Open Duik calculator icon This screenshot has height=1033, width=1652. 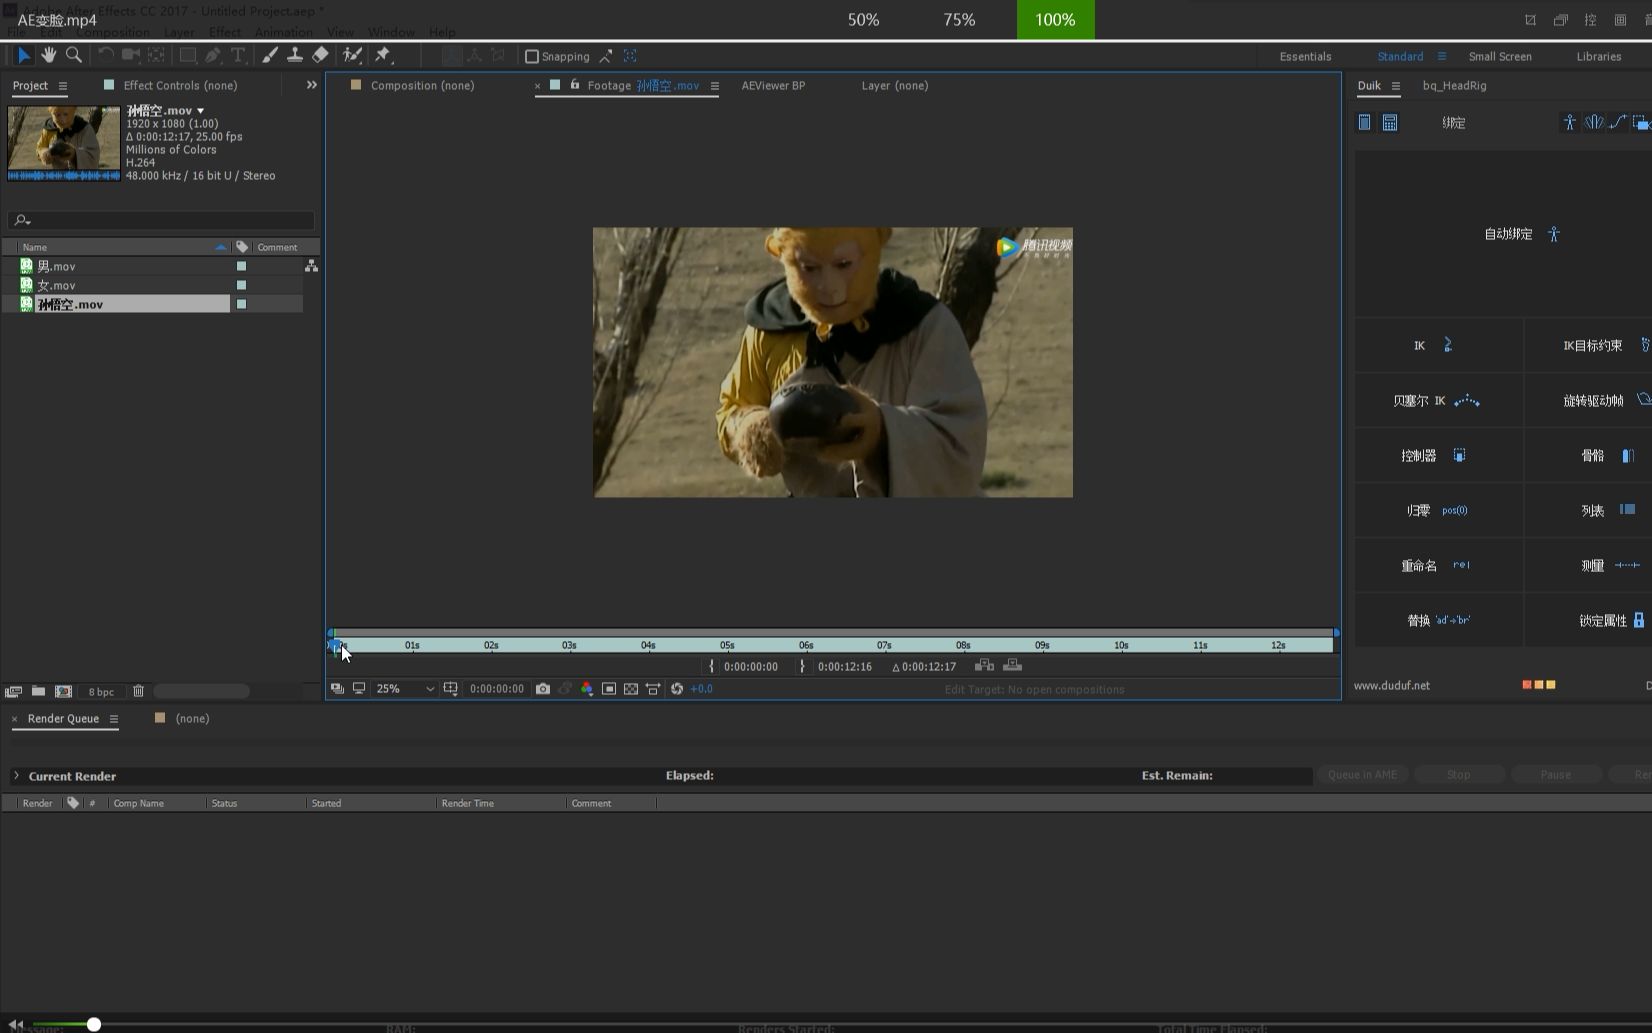(1390, 122)
